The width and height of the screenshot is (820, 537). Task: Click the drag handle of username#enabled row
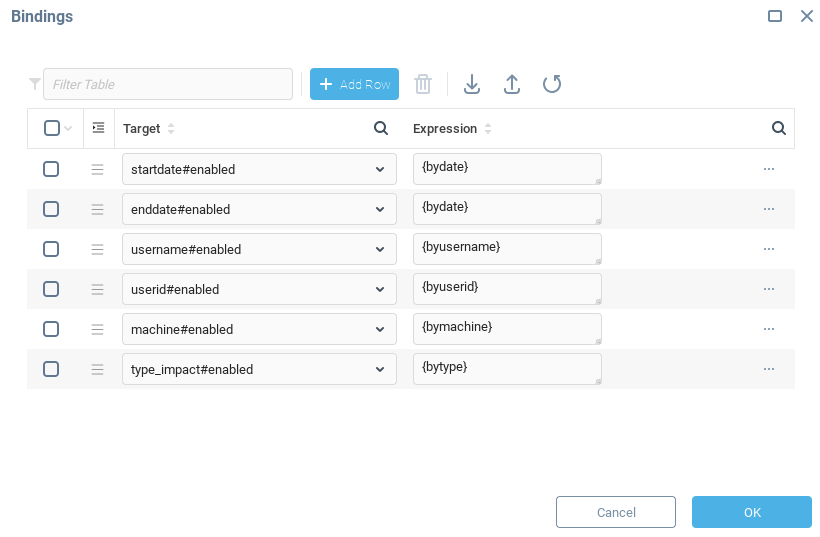click(x=98, y=249)
